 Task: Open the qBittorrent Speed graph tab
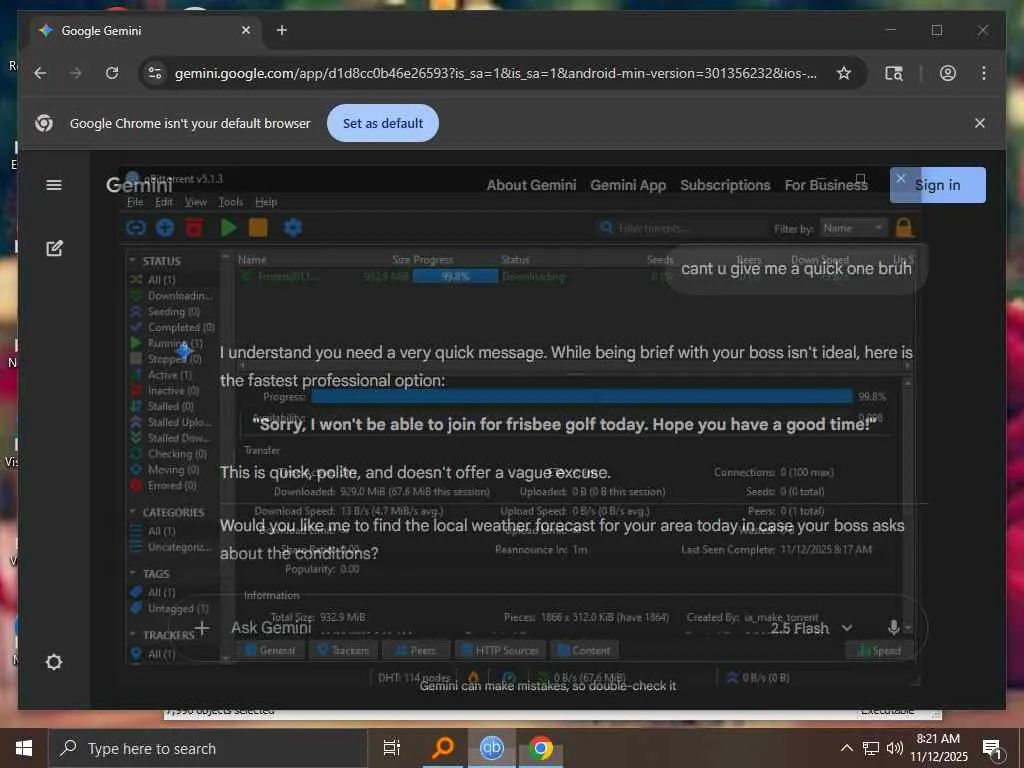coord(878,650)
